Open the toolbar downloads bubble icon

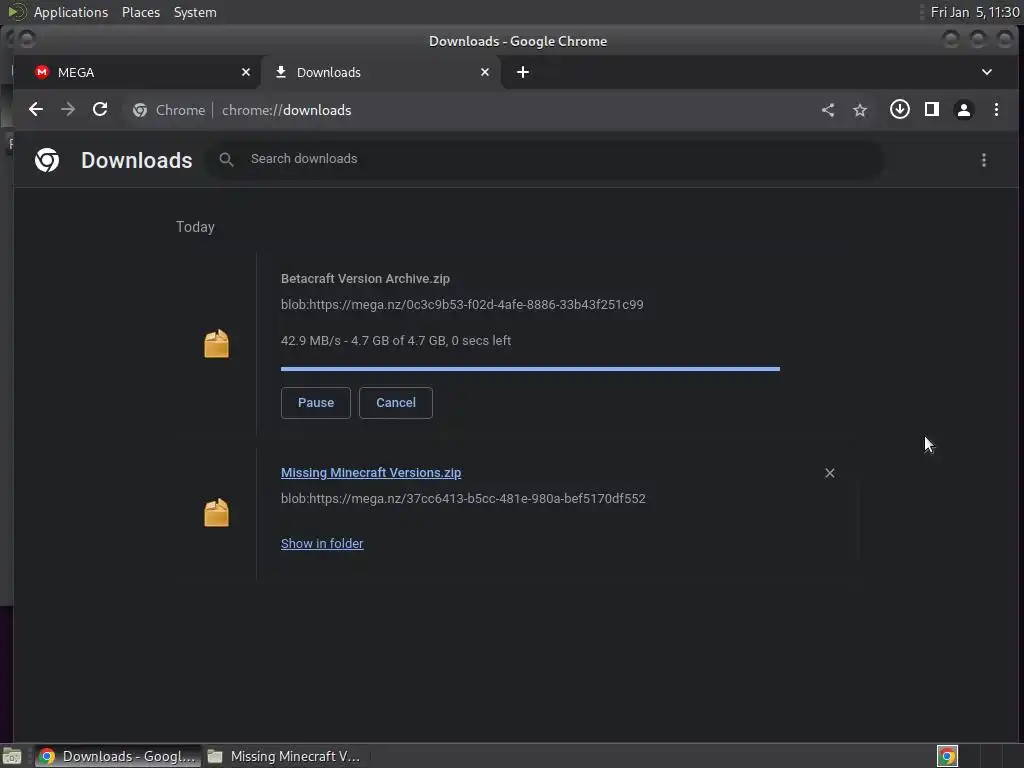click(899, 109)
